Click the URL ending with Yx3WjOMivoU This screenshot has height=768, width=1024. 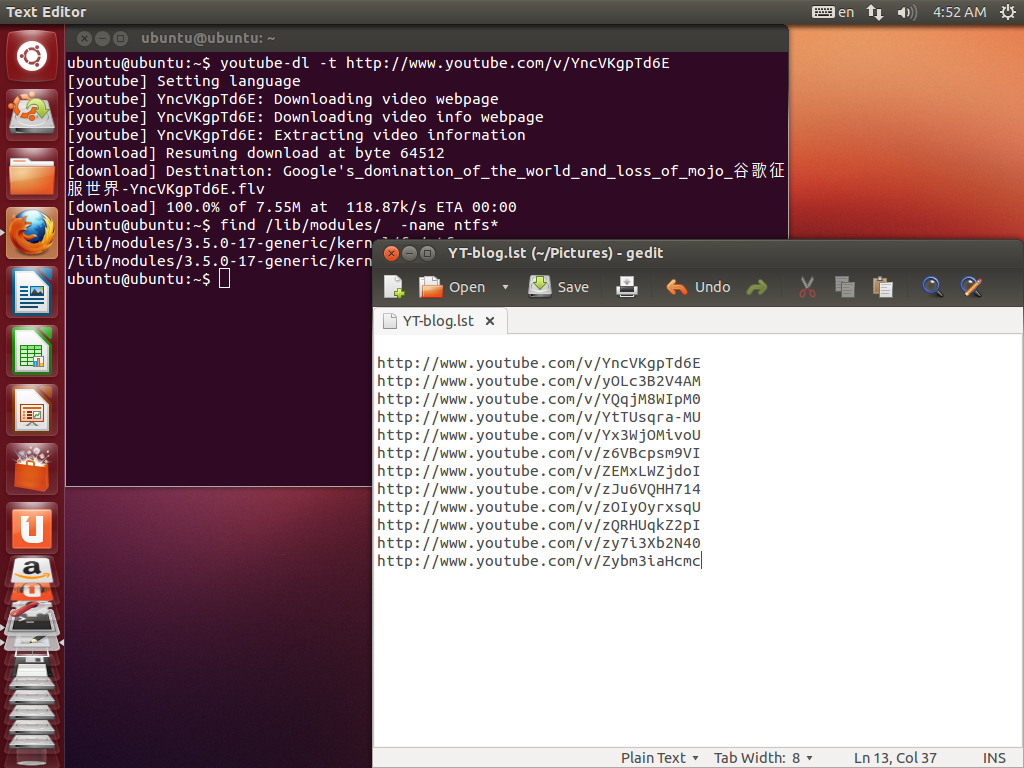pos(539,435)
